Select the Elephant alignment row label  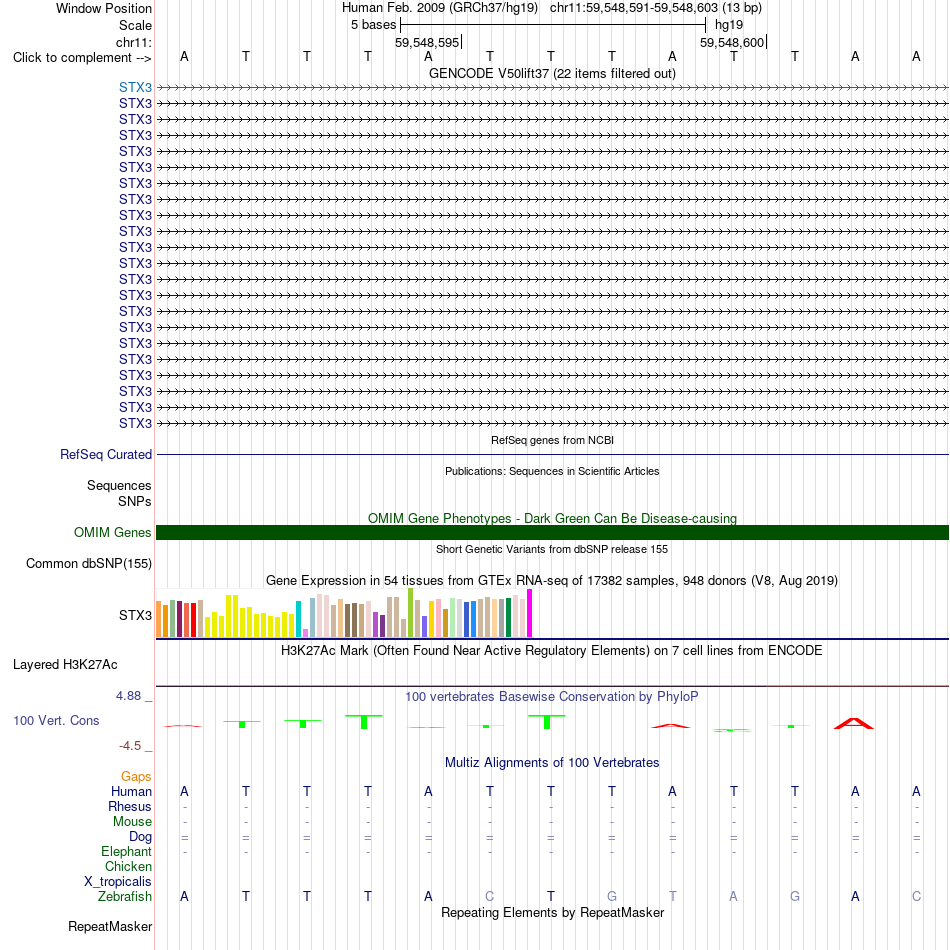click(x=126, y=851)
